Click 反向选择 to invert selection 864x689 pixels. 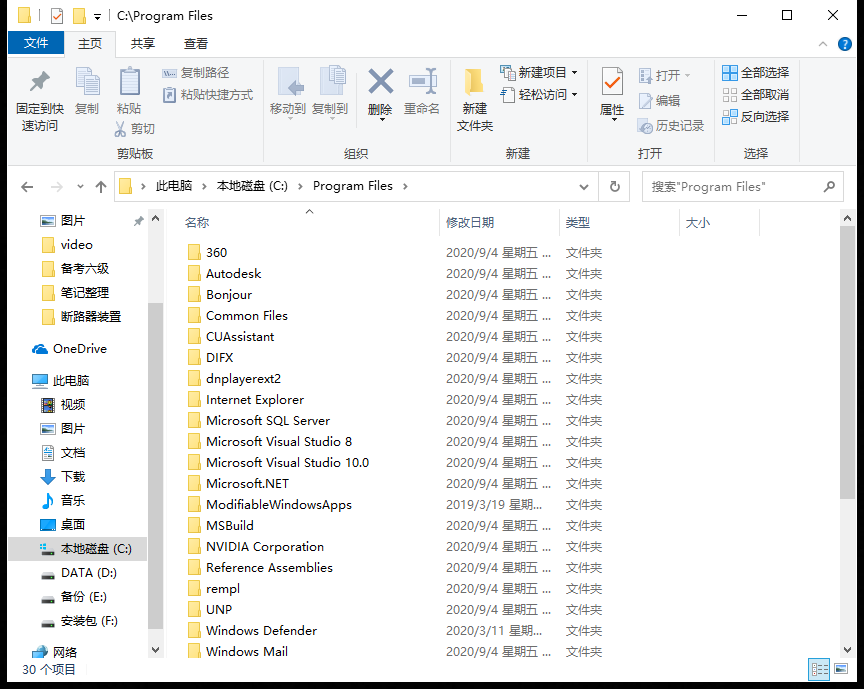pos(755,117)
